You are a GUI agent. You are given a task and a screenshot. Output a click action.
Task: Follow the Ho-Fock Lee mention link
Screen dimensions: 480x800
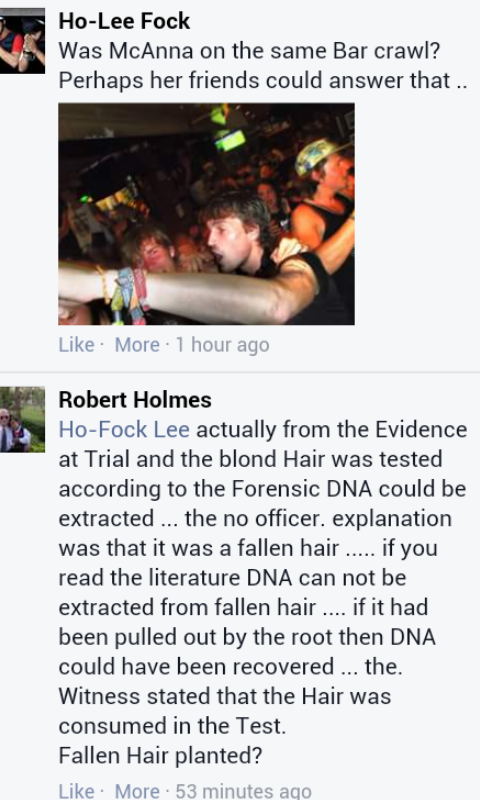coord(124,430)
